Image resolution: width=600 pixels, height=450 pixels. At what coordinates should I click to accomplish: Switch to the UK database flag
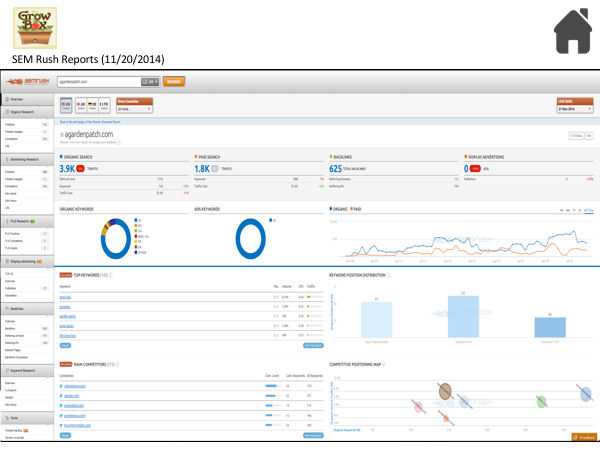81,105
